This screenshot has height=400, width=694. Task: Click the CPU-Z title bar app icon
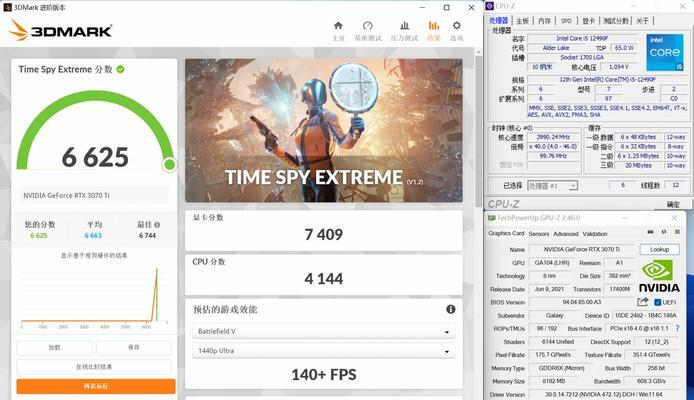490,6
